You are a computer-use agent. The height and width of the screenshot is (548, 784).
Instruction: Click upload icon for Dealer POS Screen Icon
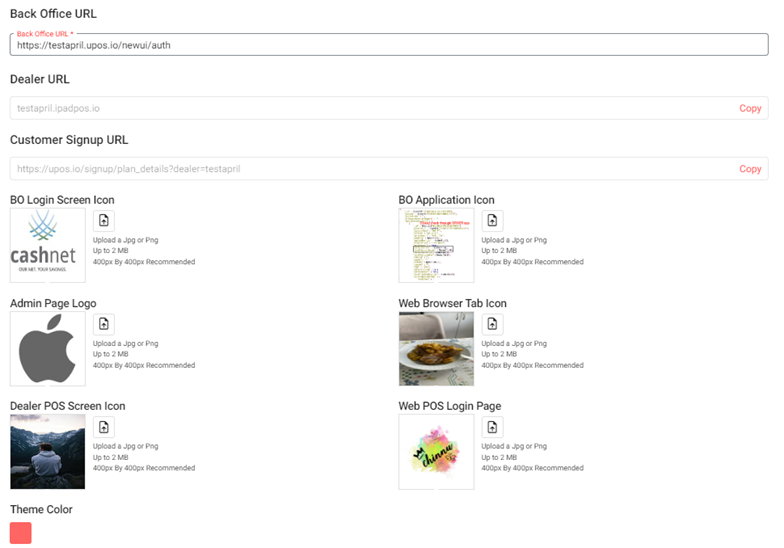(104, 427)
